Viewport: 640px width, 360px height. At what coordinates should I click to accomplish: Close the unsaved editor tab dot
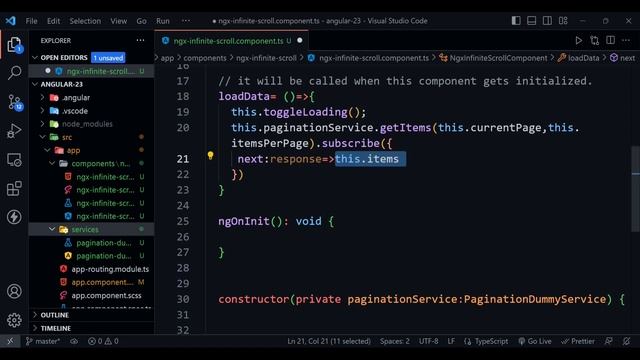pos(300,40)
